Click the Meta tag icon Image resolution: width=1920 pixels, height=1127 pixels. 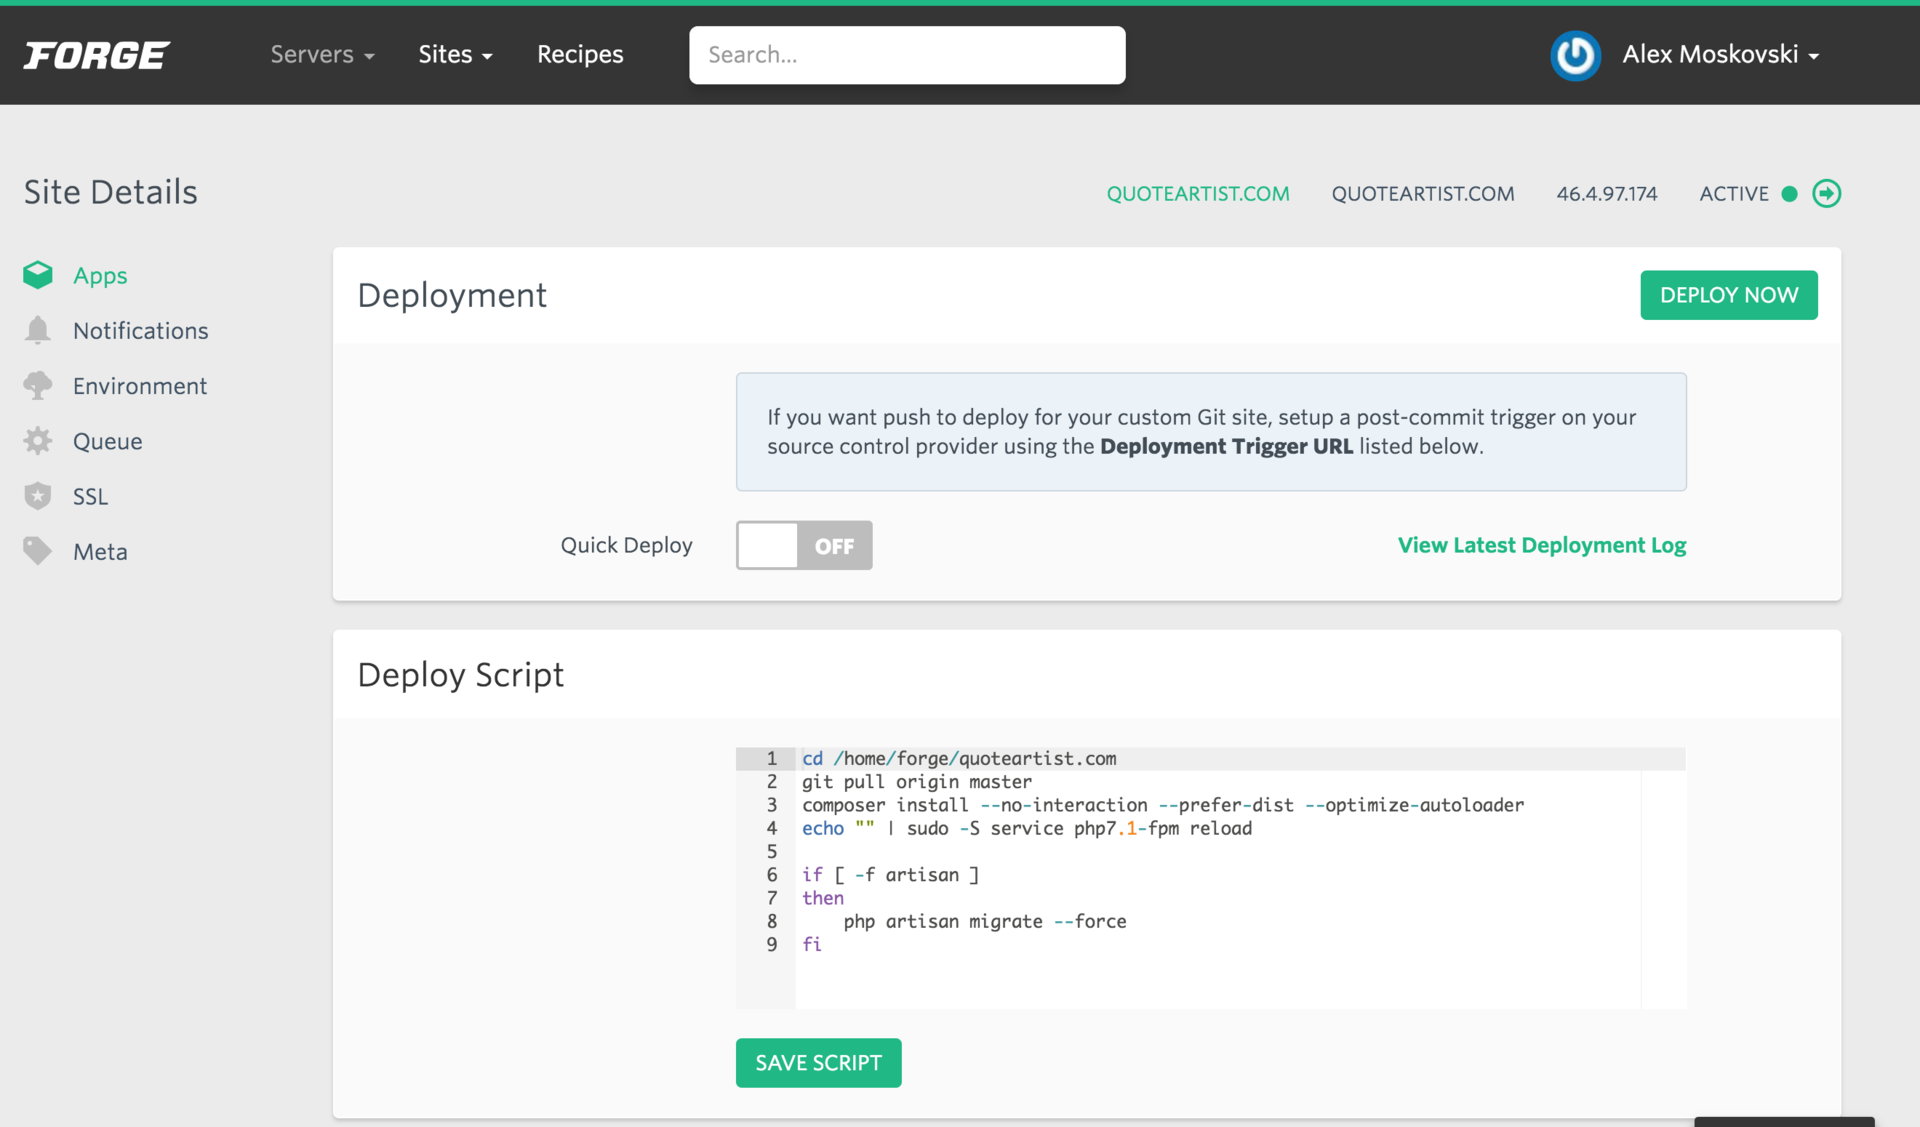[x=38, y=551]
